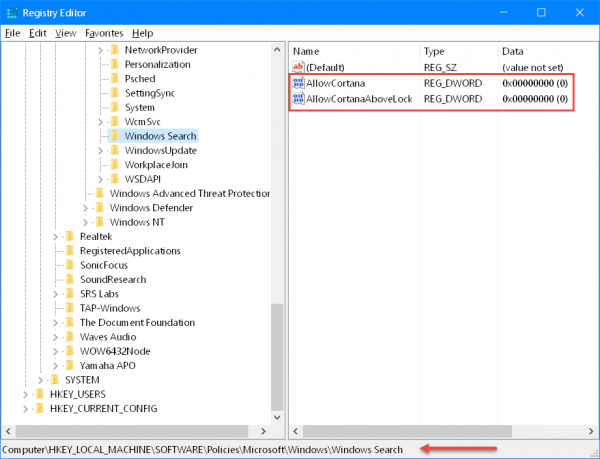Image resolution: width=600 pixels, height=459 pixels.
Task: Select the Personalization key label
Action: pos(158,64)
